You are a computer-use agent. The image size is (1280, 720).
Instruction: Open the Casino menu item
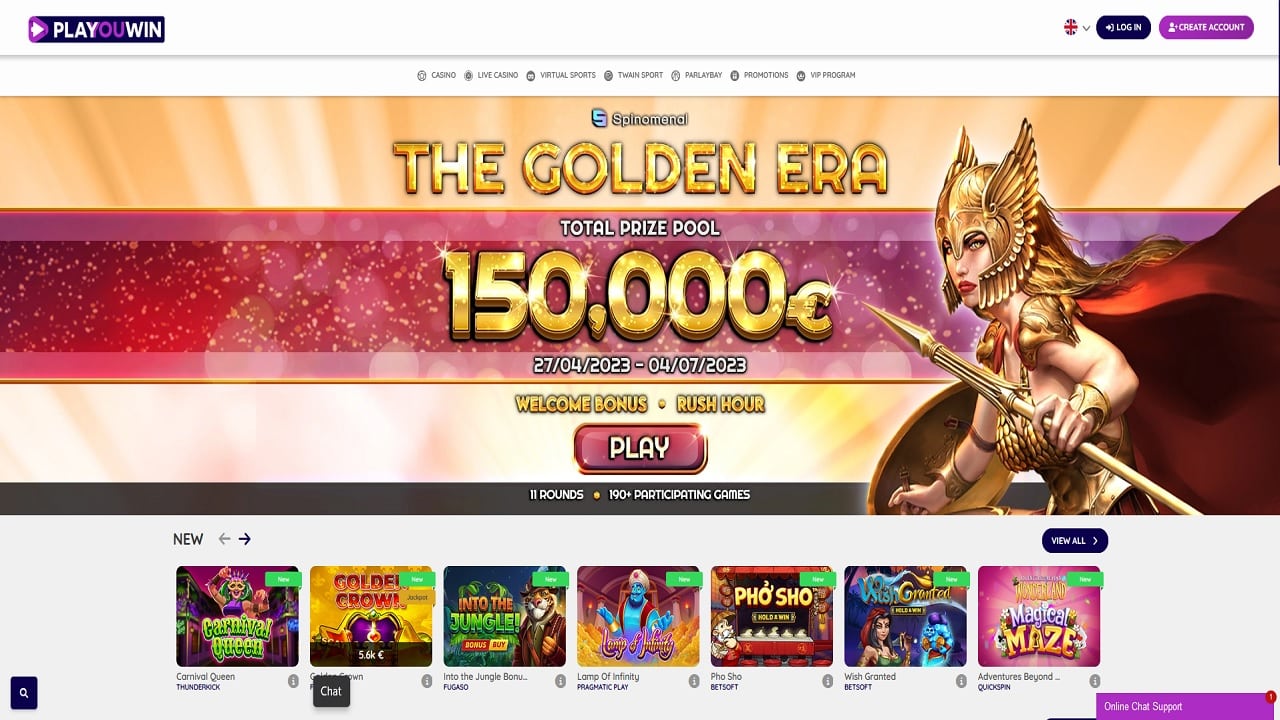(437, 75)
